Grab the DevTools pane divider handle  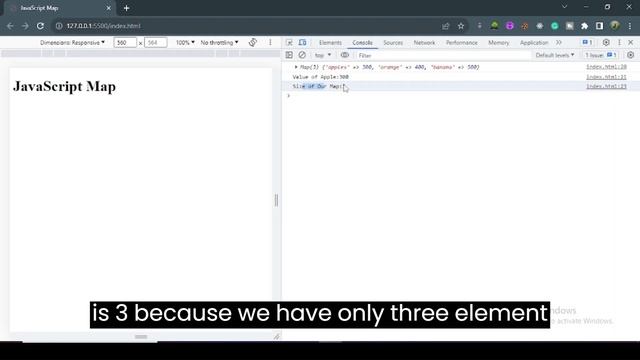click(x=276, y=200)
